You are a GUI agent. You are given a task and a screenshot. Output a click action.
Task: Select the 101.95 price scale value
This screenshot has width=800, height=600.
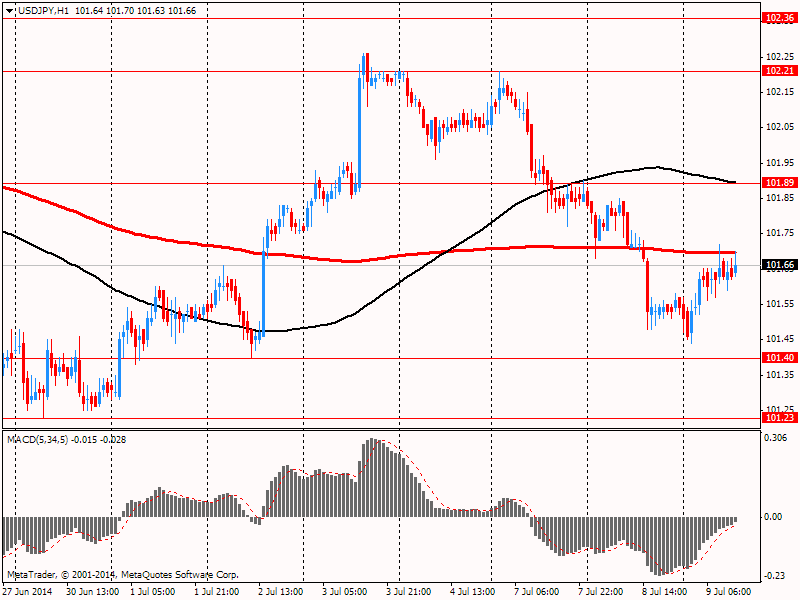(780, 163)
